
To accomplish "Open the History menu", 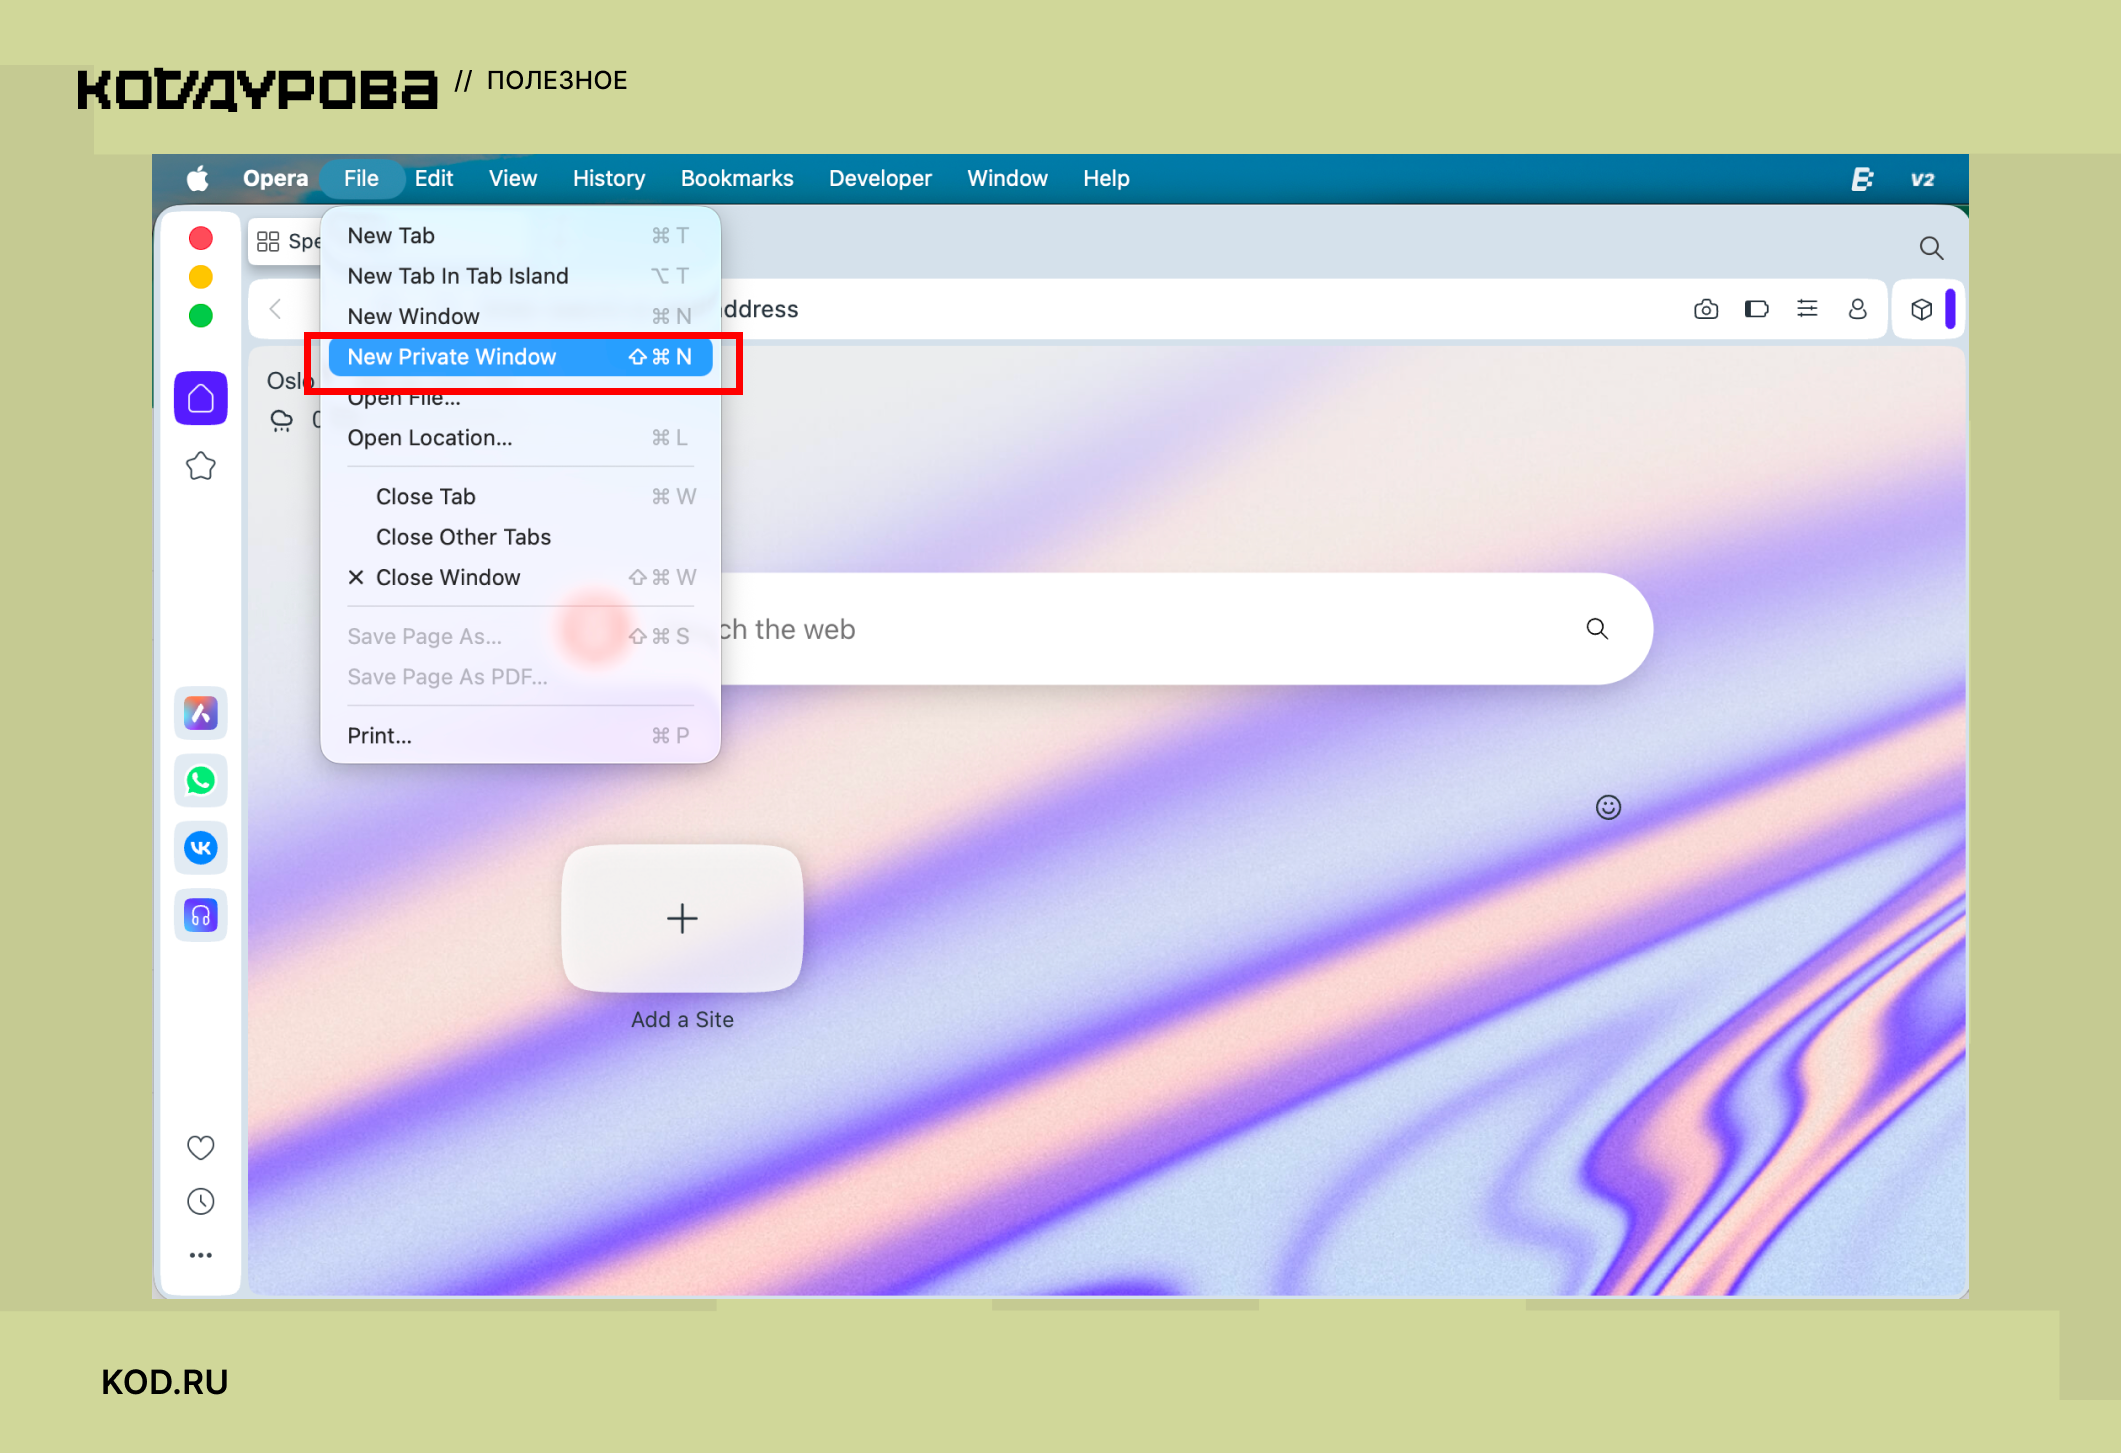I will click(x=609, y=178).
